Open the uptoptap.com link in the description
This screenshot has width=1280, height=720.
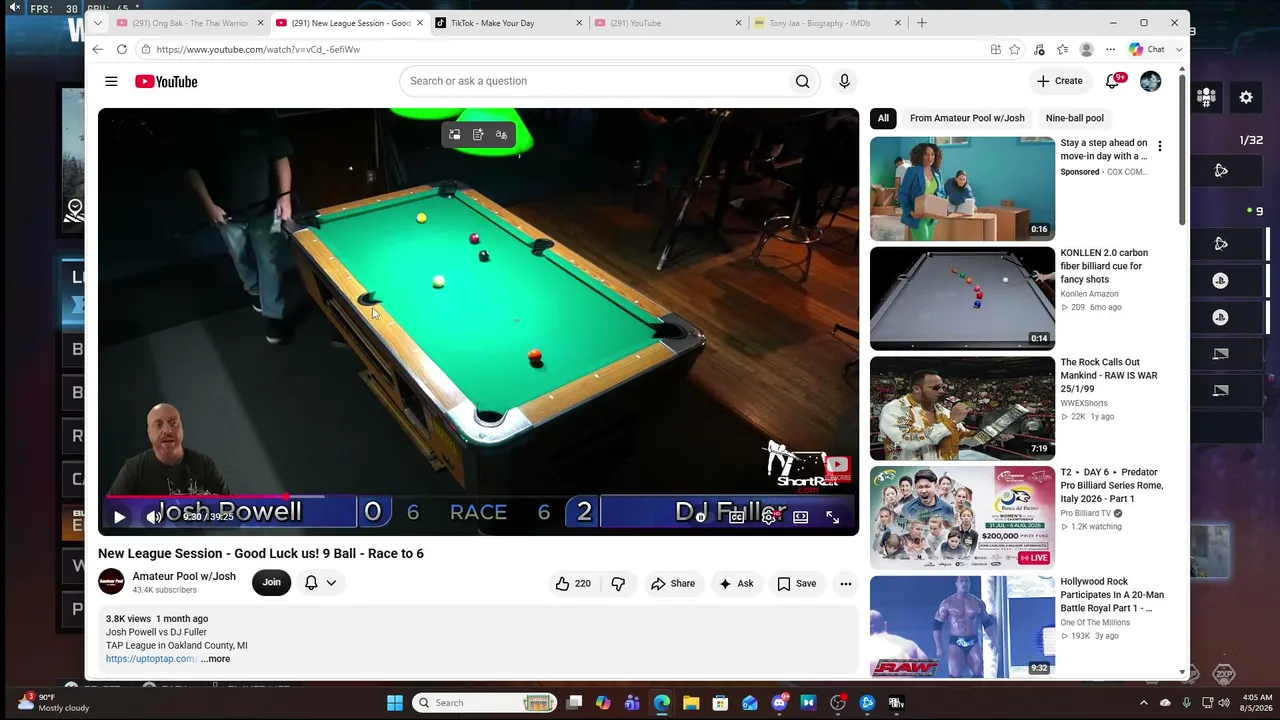pos(151,659)
